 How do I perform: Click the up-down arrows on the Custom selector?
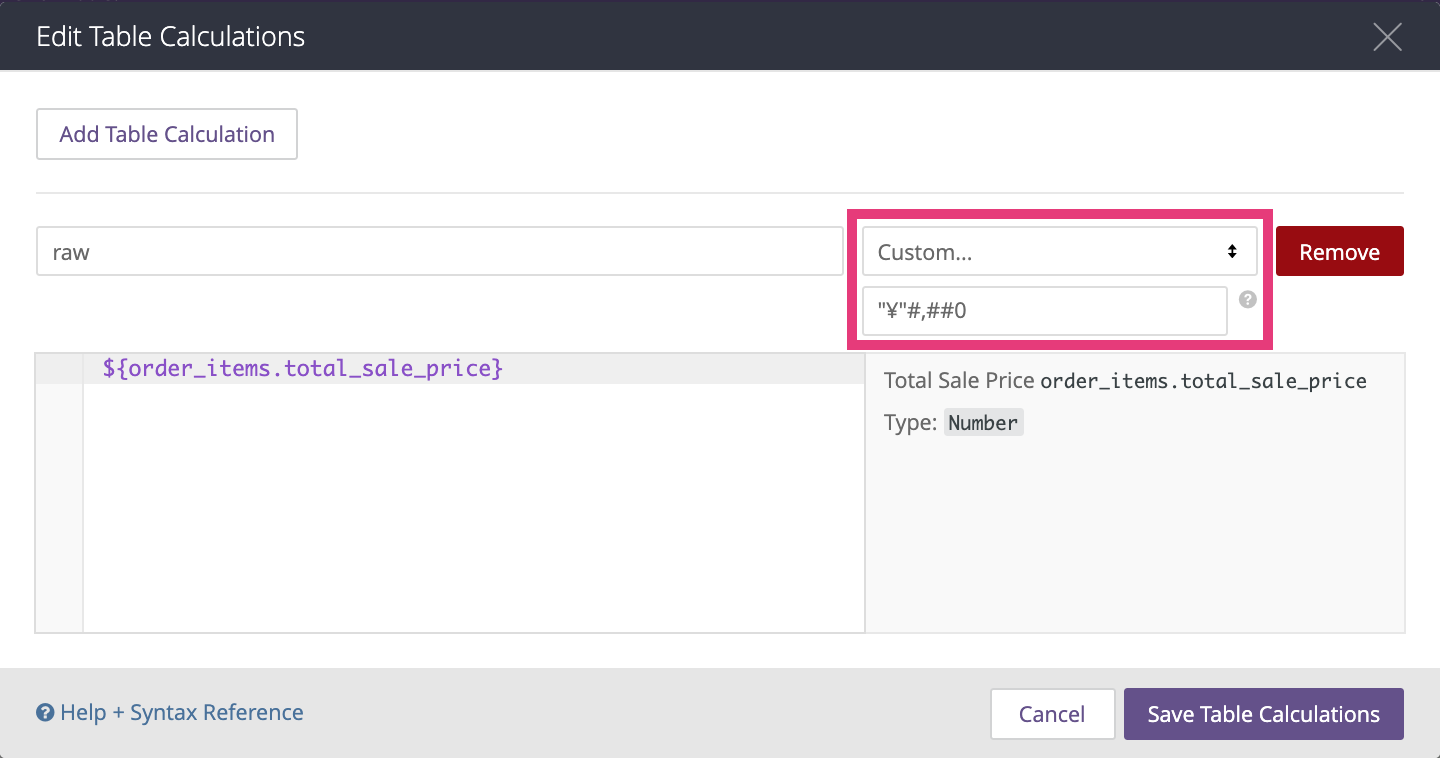[1230, 252]
